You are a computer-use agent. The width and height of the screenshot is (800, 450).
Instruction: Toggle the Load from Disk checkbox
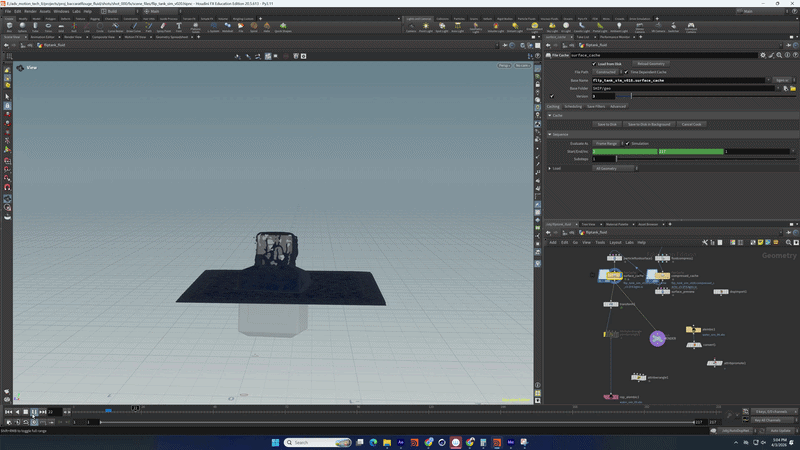click(593, 63)
